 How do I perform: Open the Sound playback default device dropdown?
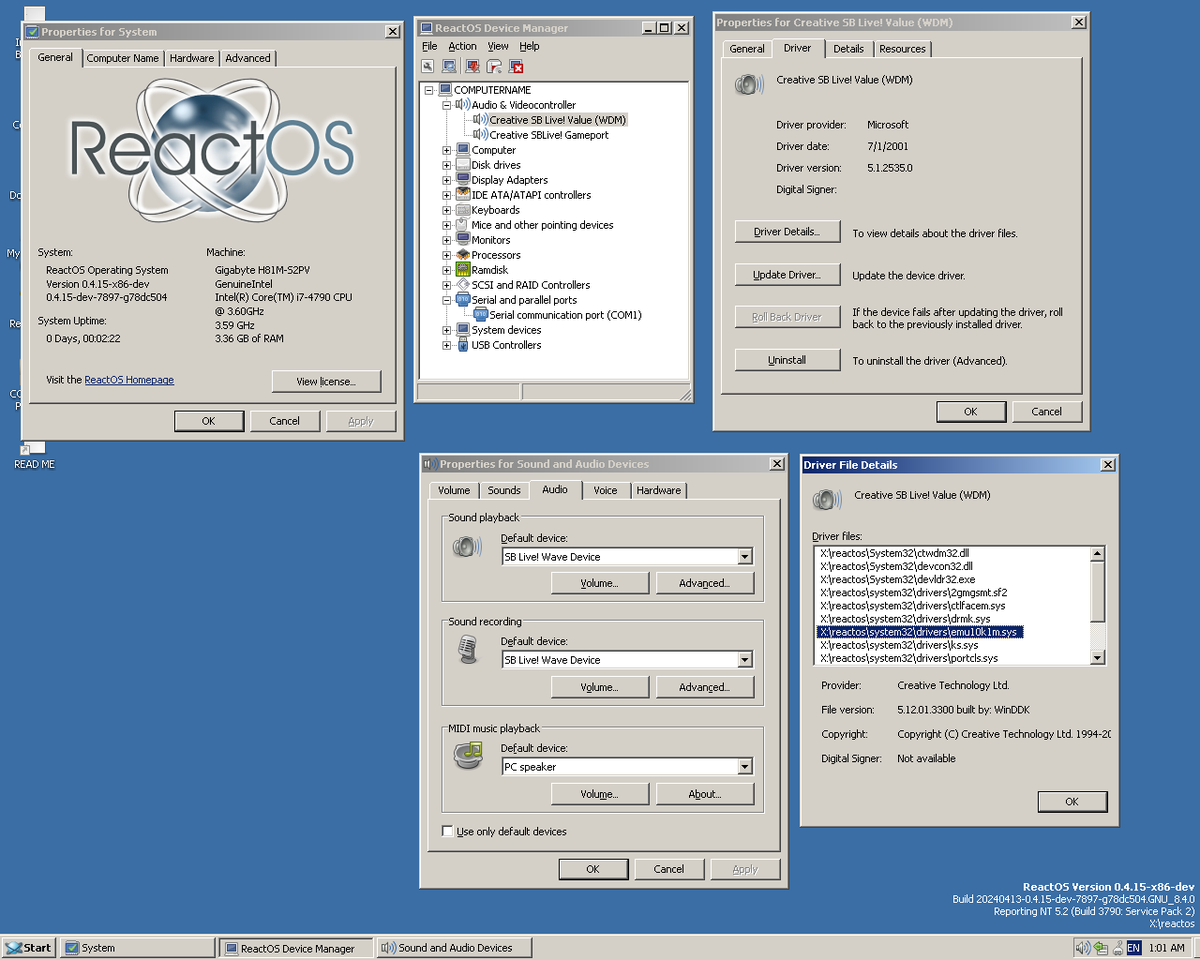pos(744,557)
